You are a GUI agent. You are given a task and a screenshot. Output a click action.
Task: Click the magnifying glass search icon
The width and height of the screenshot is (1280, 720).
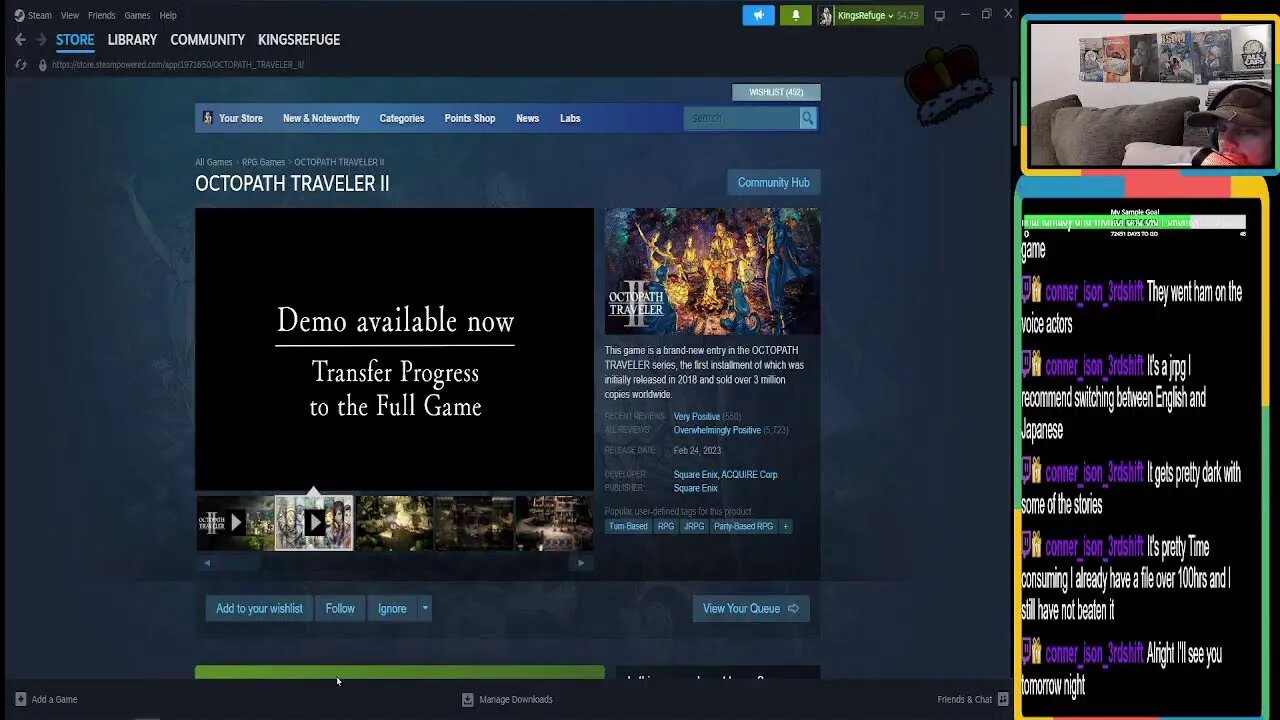click(x=807, y=118)
